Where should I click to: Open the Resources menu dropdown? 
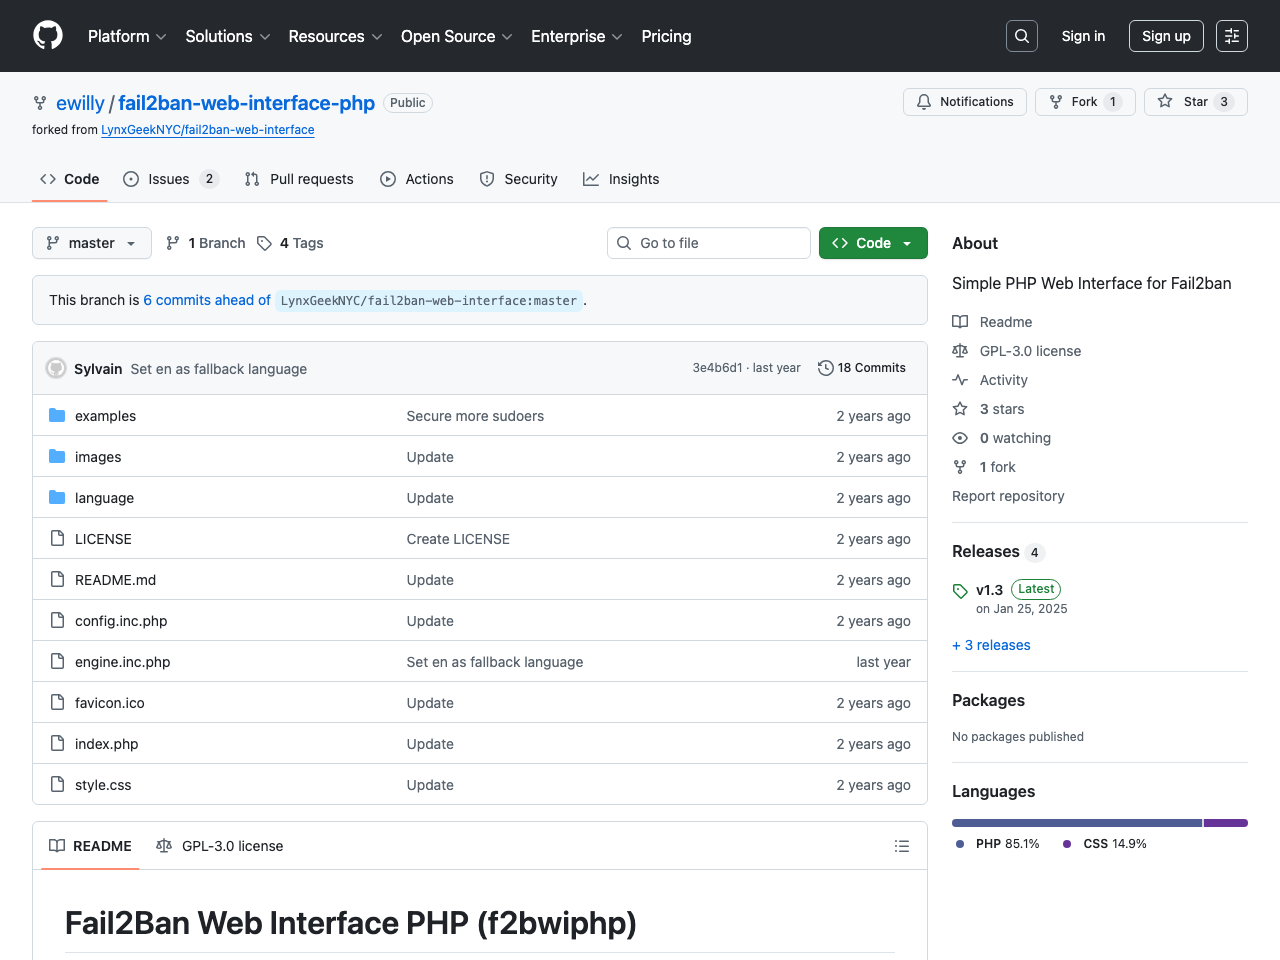pos(334,36)
